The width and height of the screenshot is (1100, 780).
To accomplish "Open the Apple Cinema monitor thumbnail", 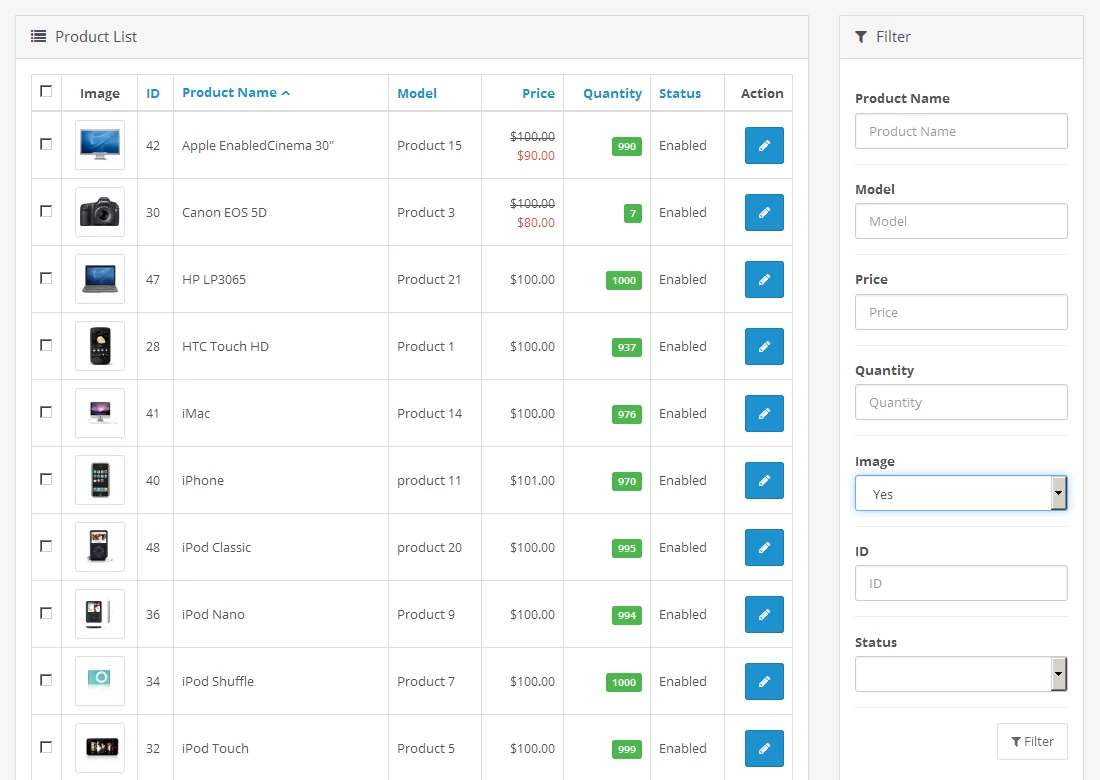I will click(100, 145).
